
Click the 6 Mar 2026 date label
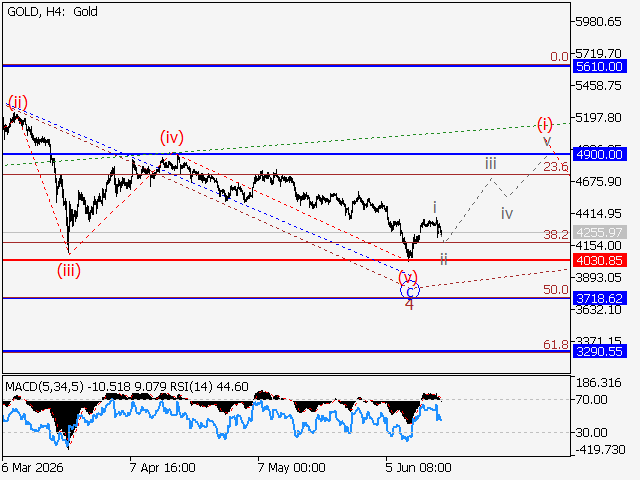click(x=33, y=467)
